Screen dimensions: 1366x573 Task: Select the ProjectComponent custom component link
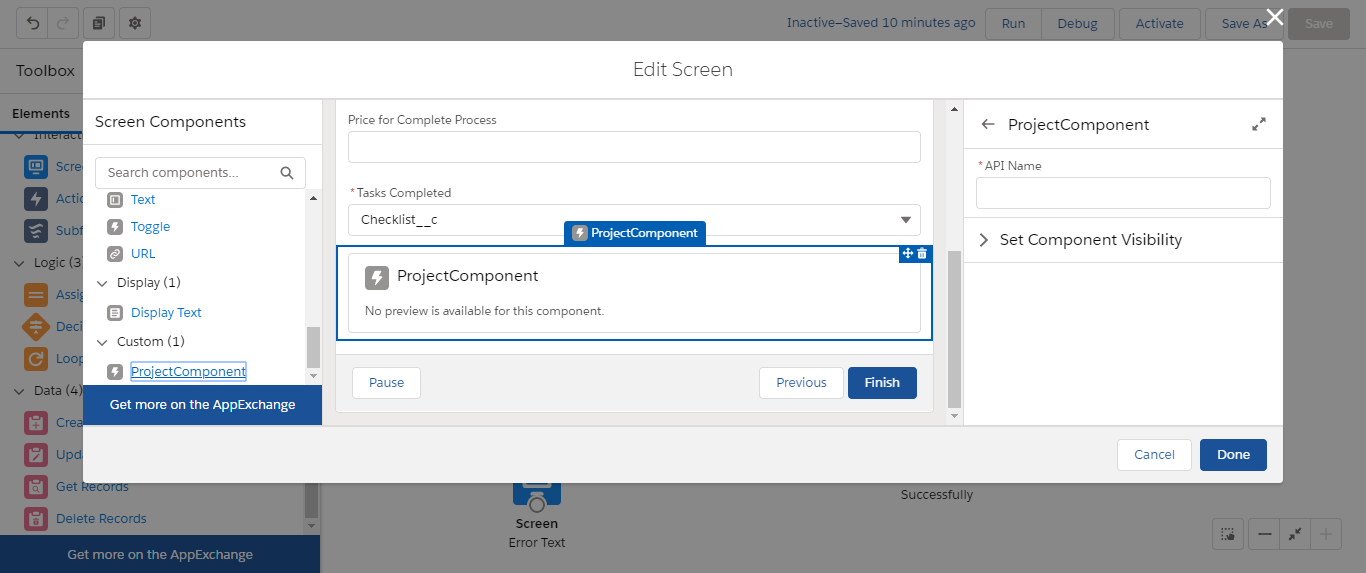click(188, 372)
